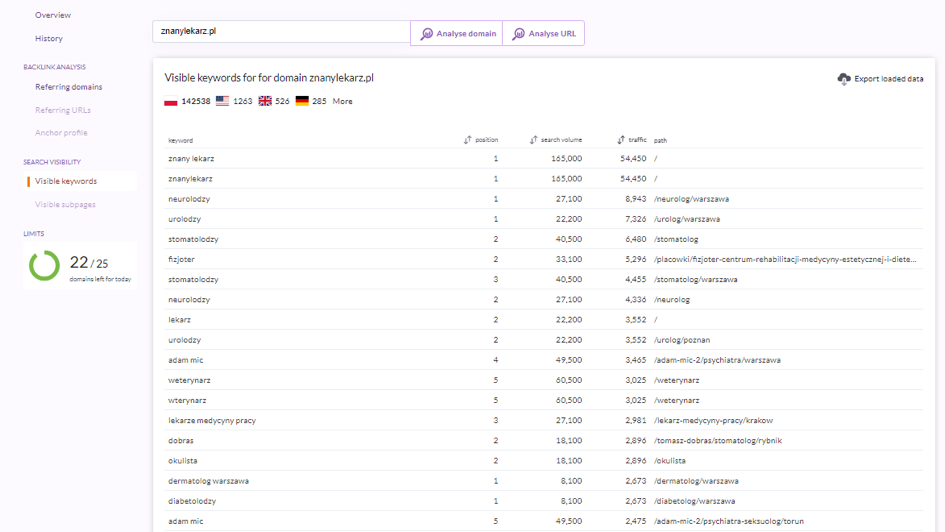Select keyword 'okulista'
Screen dimensions: 945x532
(x=182, y=461)
